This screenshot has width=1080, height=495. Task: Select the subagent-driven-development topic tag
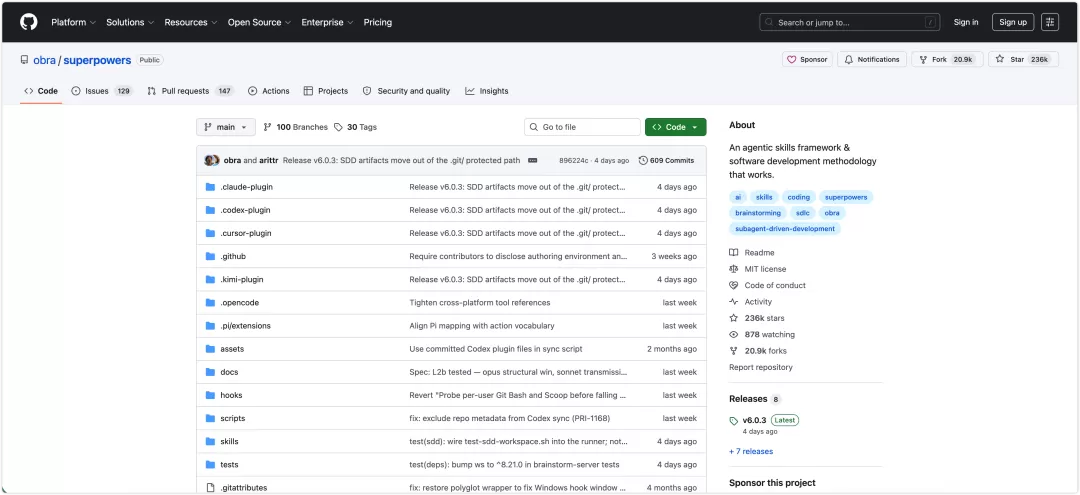click(785, 229)
